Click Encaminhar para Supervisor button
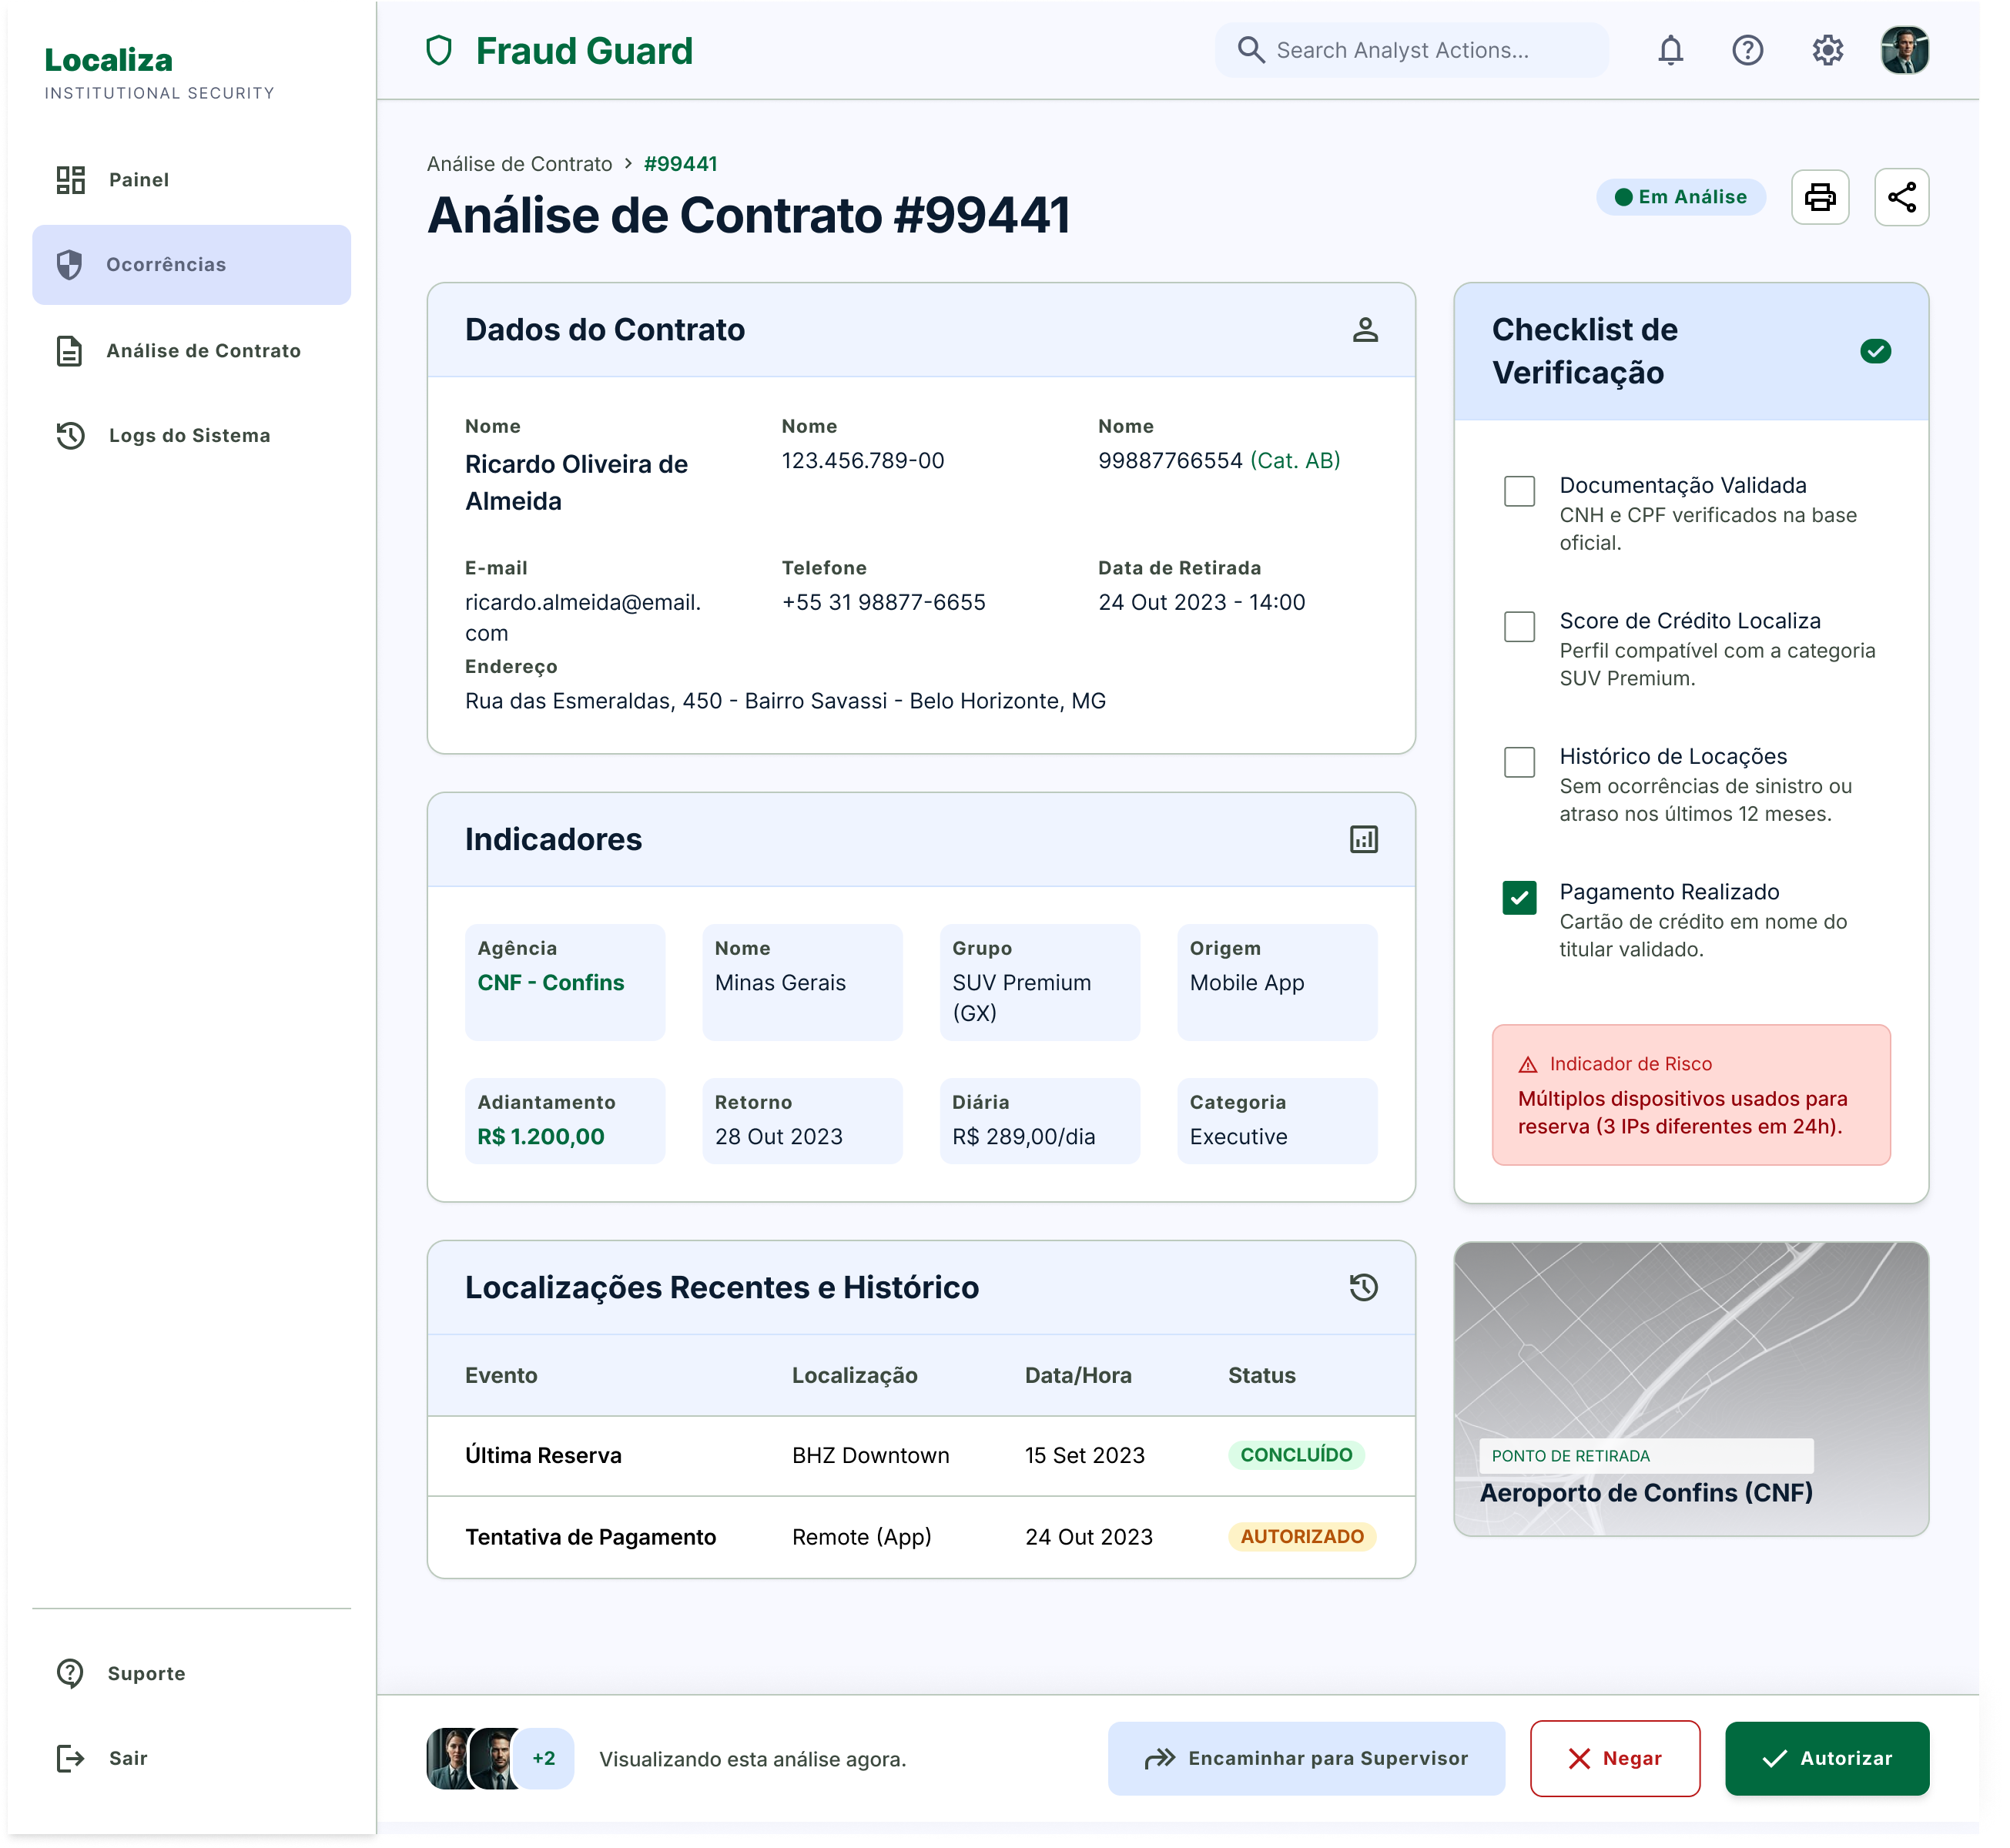2010x1848 pixels. coord(1306,1758)
